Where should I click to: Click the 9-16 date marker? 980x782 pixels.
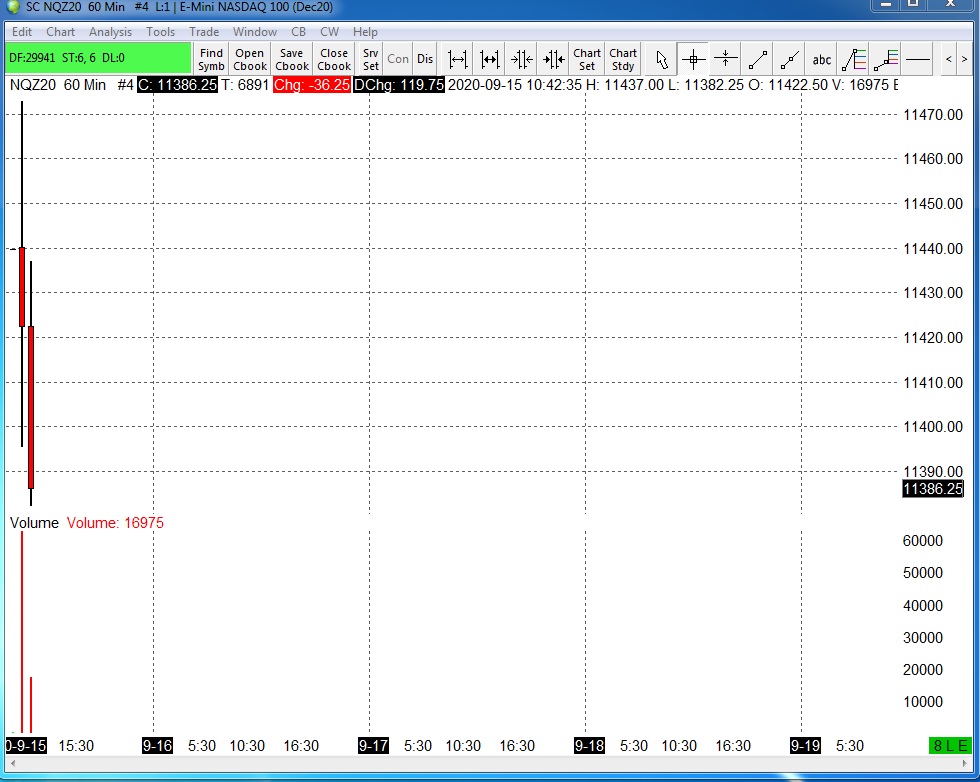pyautogui.click(x=157, y=746)
